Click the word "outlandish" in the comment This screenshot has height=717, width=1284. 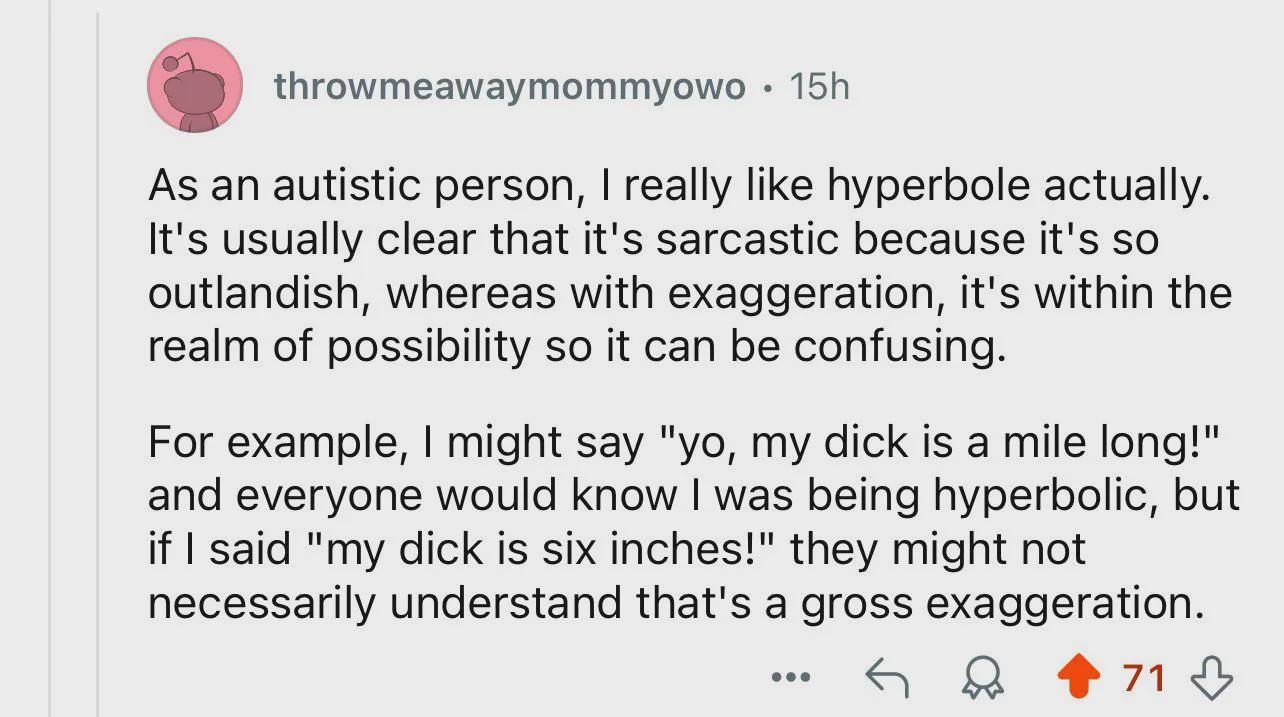[258, 293]
